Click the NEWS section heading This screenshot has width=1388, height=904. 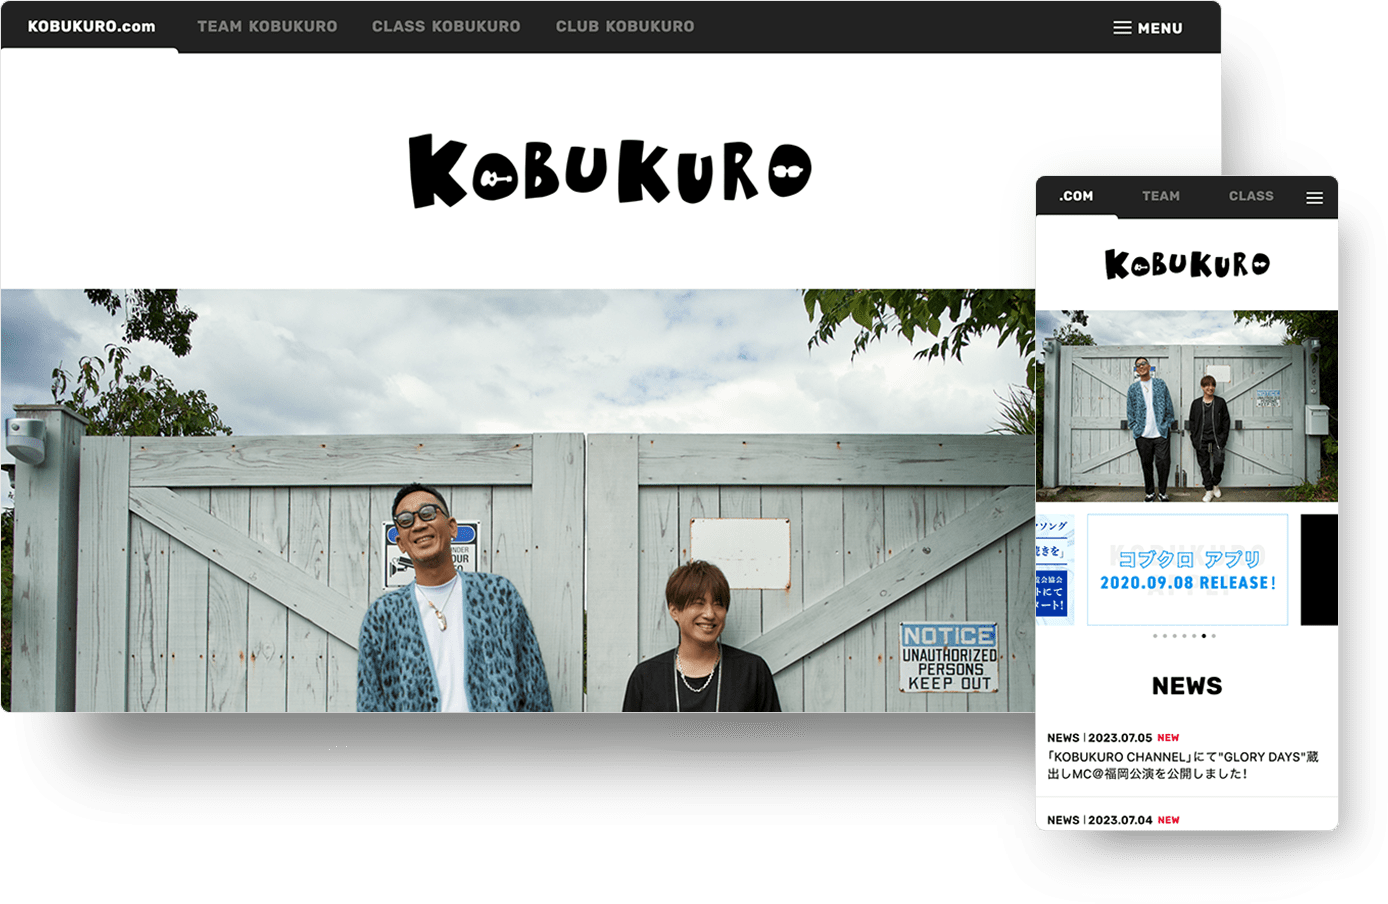[x=1187, y=686]
